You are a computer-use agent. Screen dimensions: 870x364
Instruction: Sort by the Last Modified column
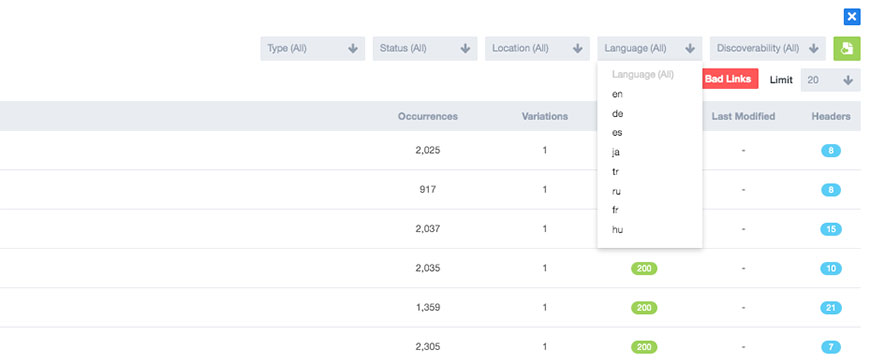pyautogui.click(x=743, y=117)
